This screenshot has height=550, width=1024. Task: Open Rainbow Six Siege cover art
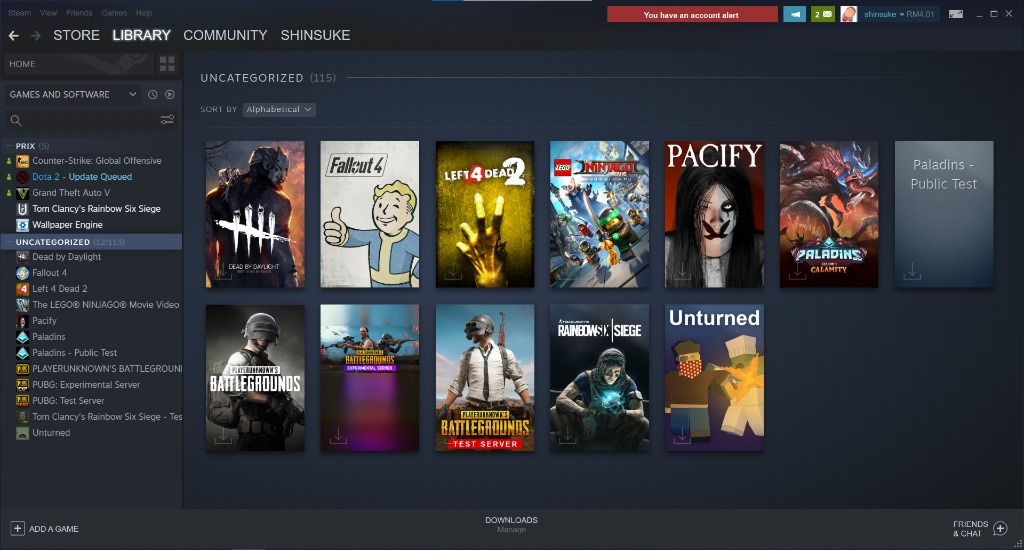pos(600,378)
